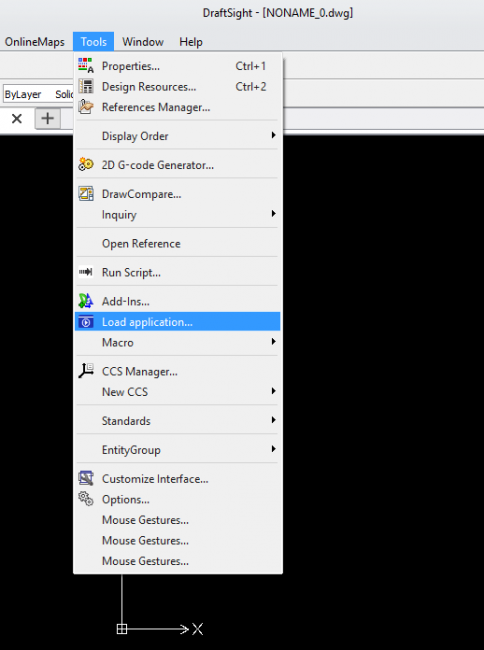Choose Run Script... entry text

(131, 273)
